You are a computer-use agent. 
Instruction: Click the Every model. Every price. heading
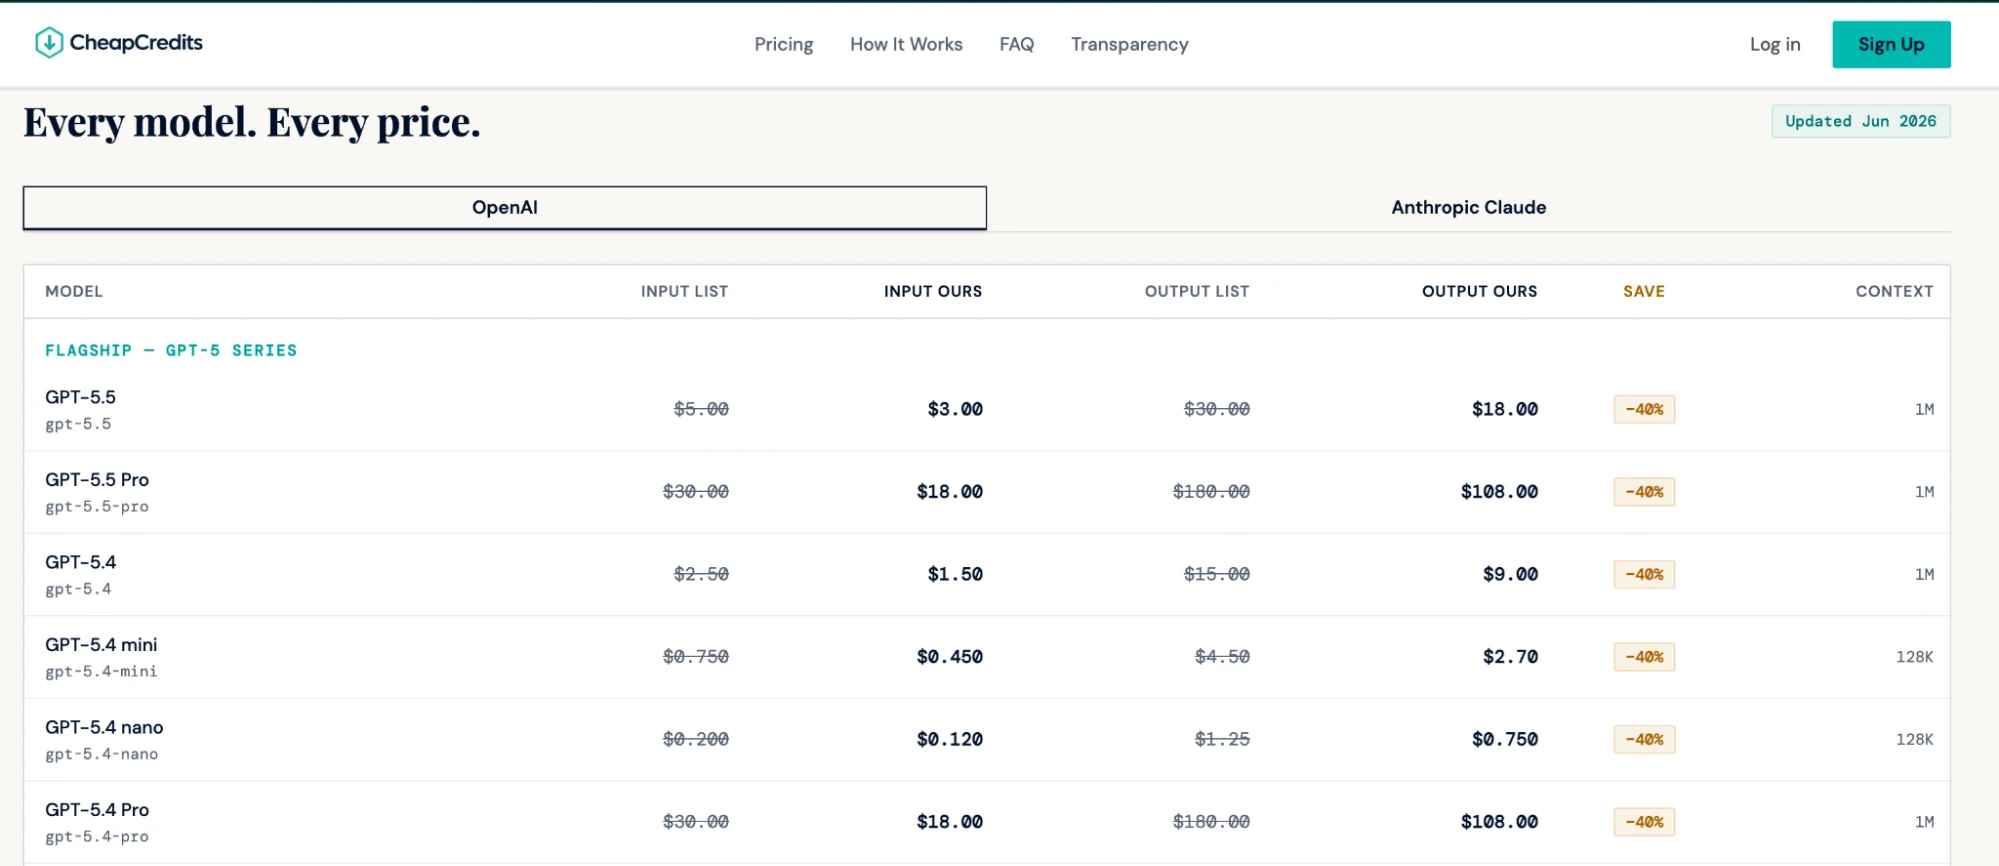[x=252, y=123]
